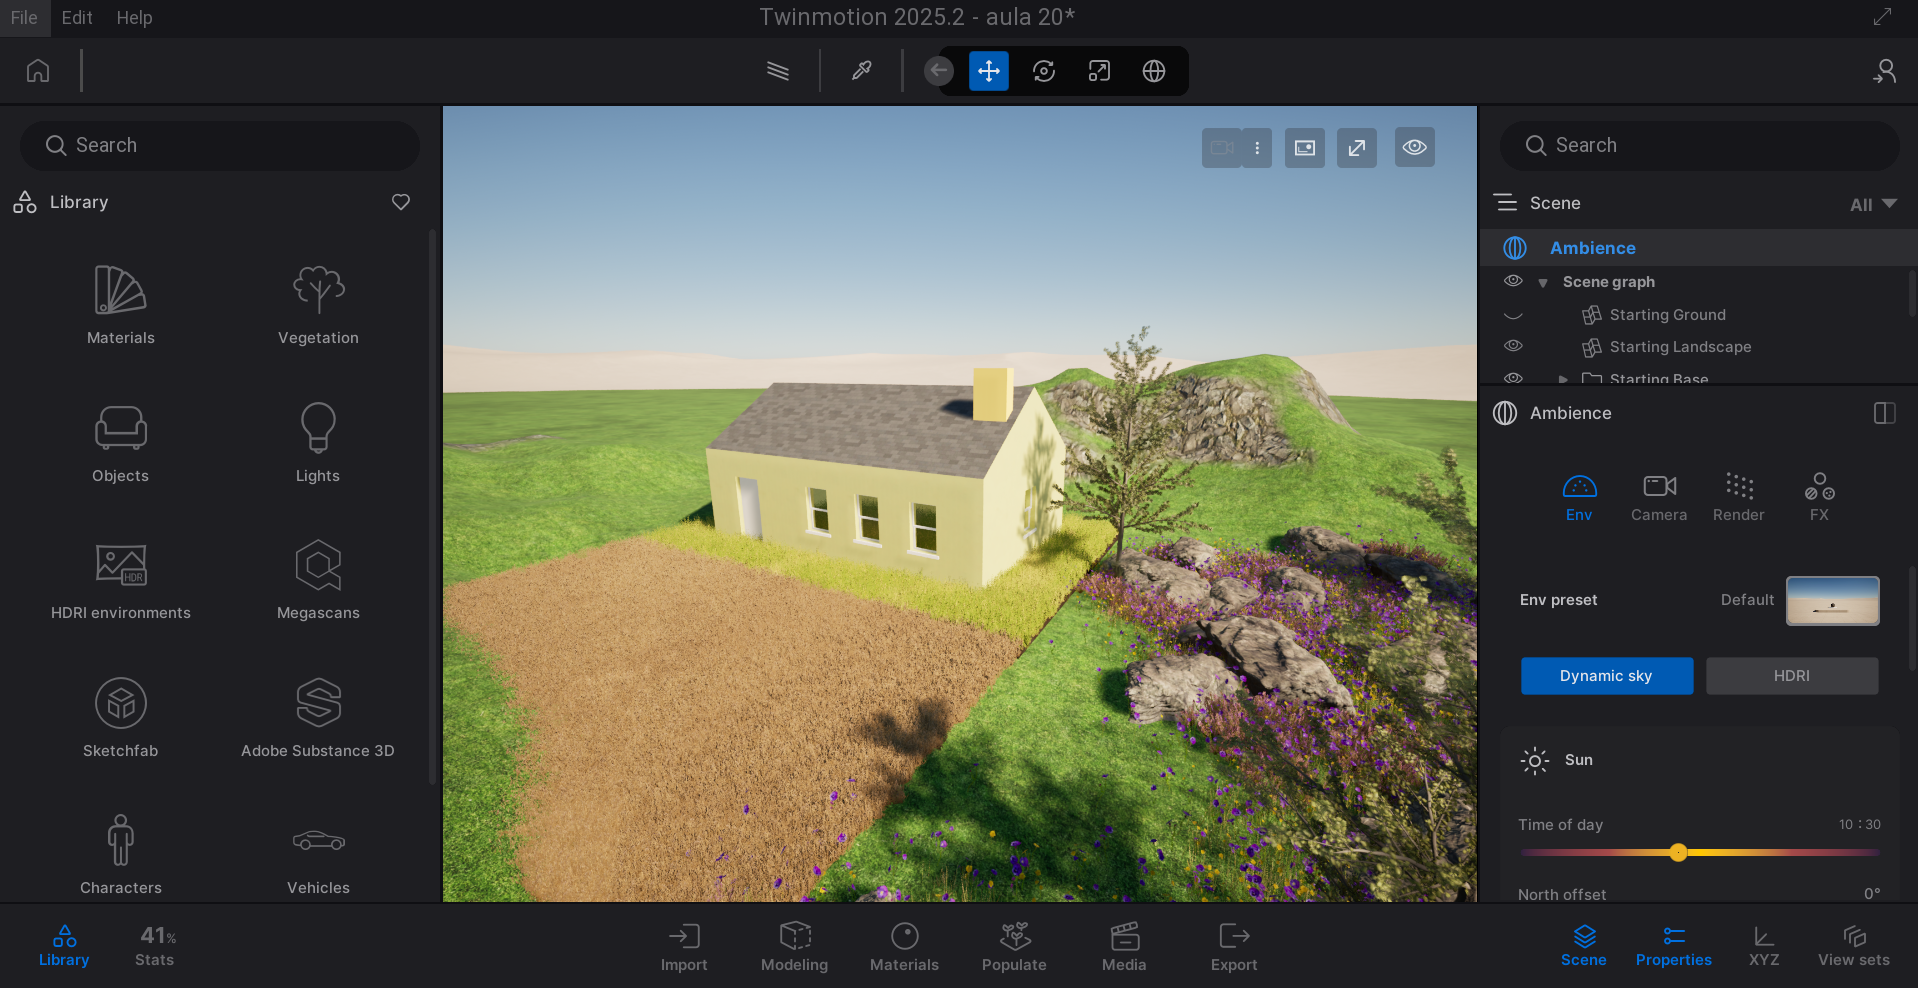Select the Rotate gizmo tool
Image resolution: width=1918 pixels, height=988 pixels.
tap(1043, 71)
